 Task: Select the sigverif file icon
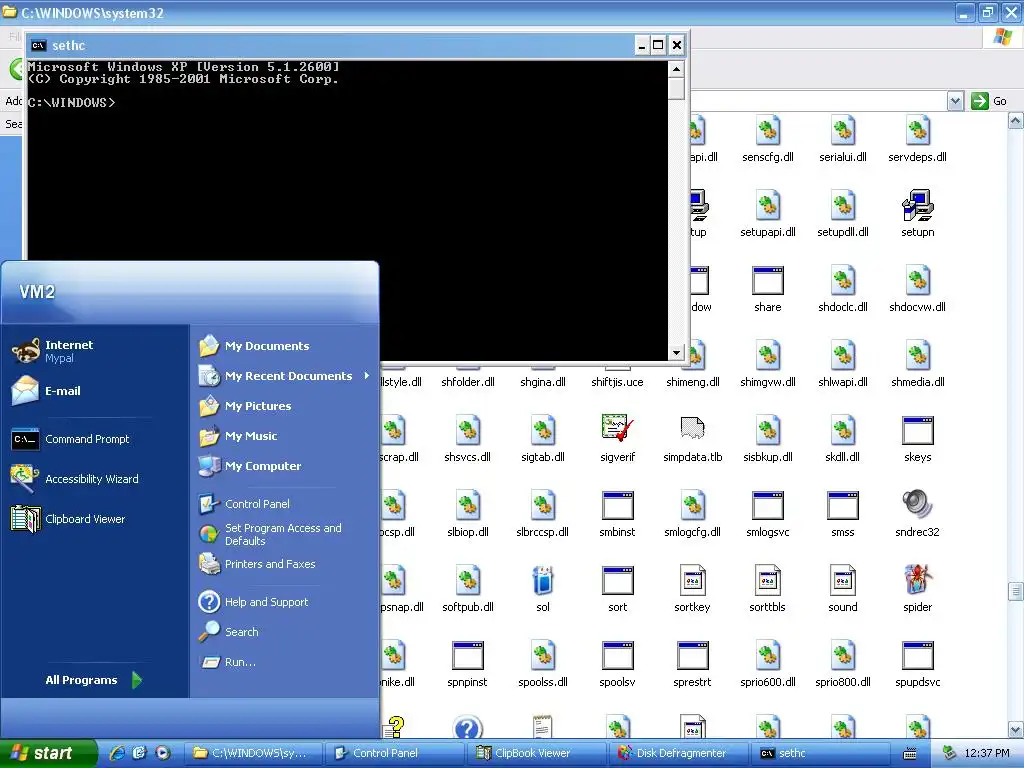617,429
